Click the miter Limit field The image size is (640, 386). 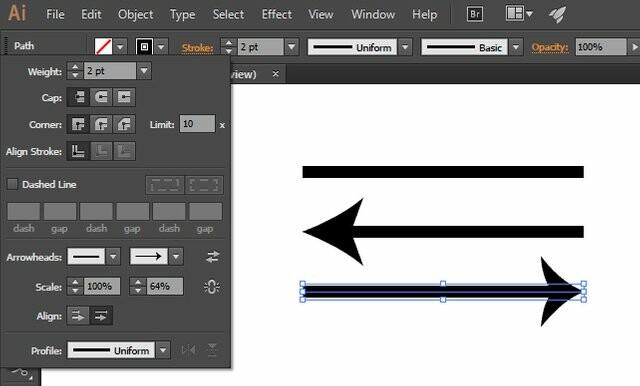click(x=197, y=124)
